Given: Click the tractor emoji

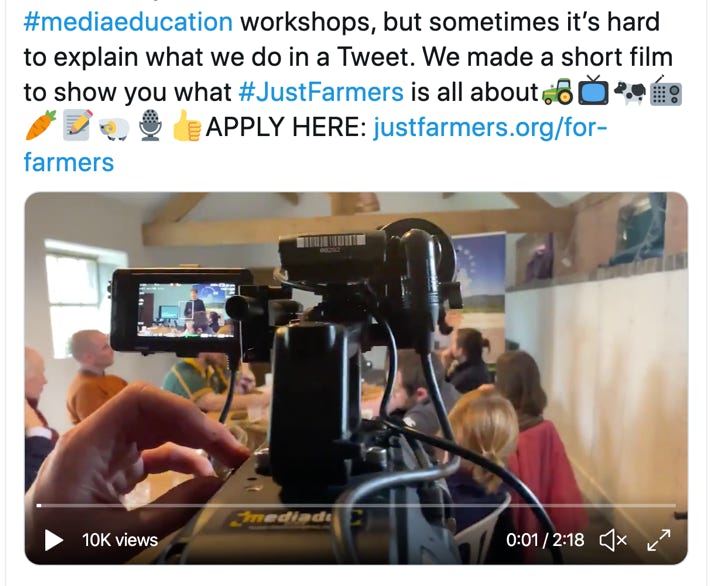Looking at the screenshot, I should tap(558, 91).
